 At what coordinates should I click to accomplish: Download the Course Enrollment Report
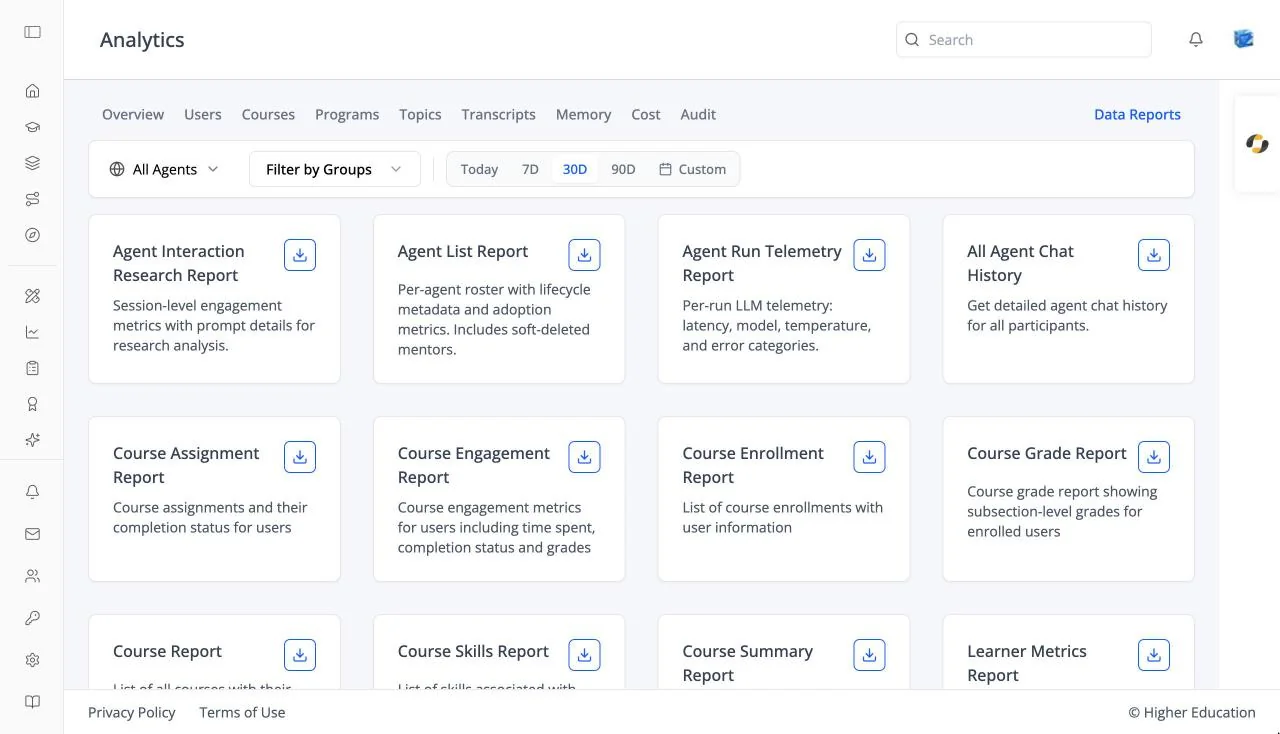click(x=869, y=457)
